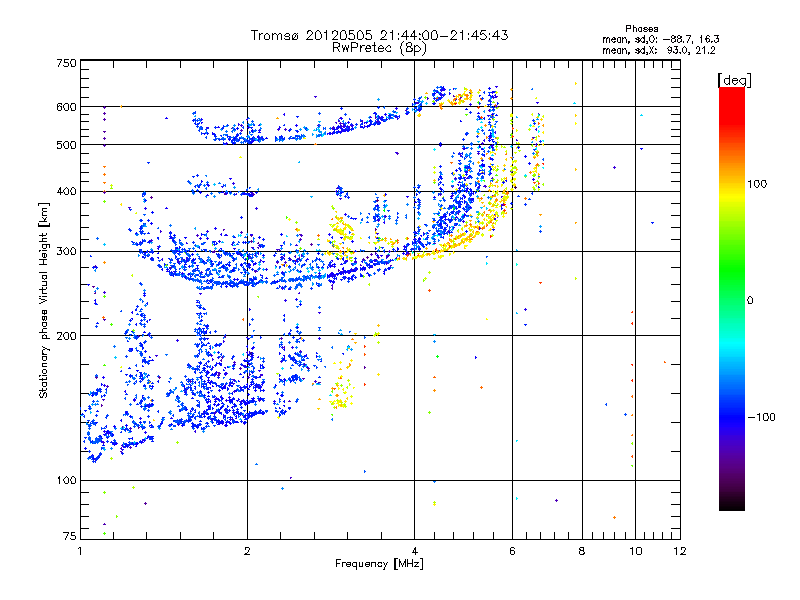Click the 'mean, sd,X: 93.0, 21.2' line
The image size is (800, 600).
(x=659, y=50)
